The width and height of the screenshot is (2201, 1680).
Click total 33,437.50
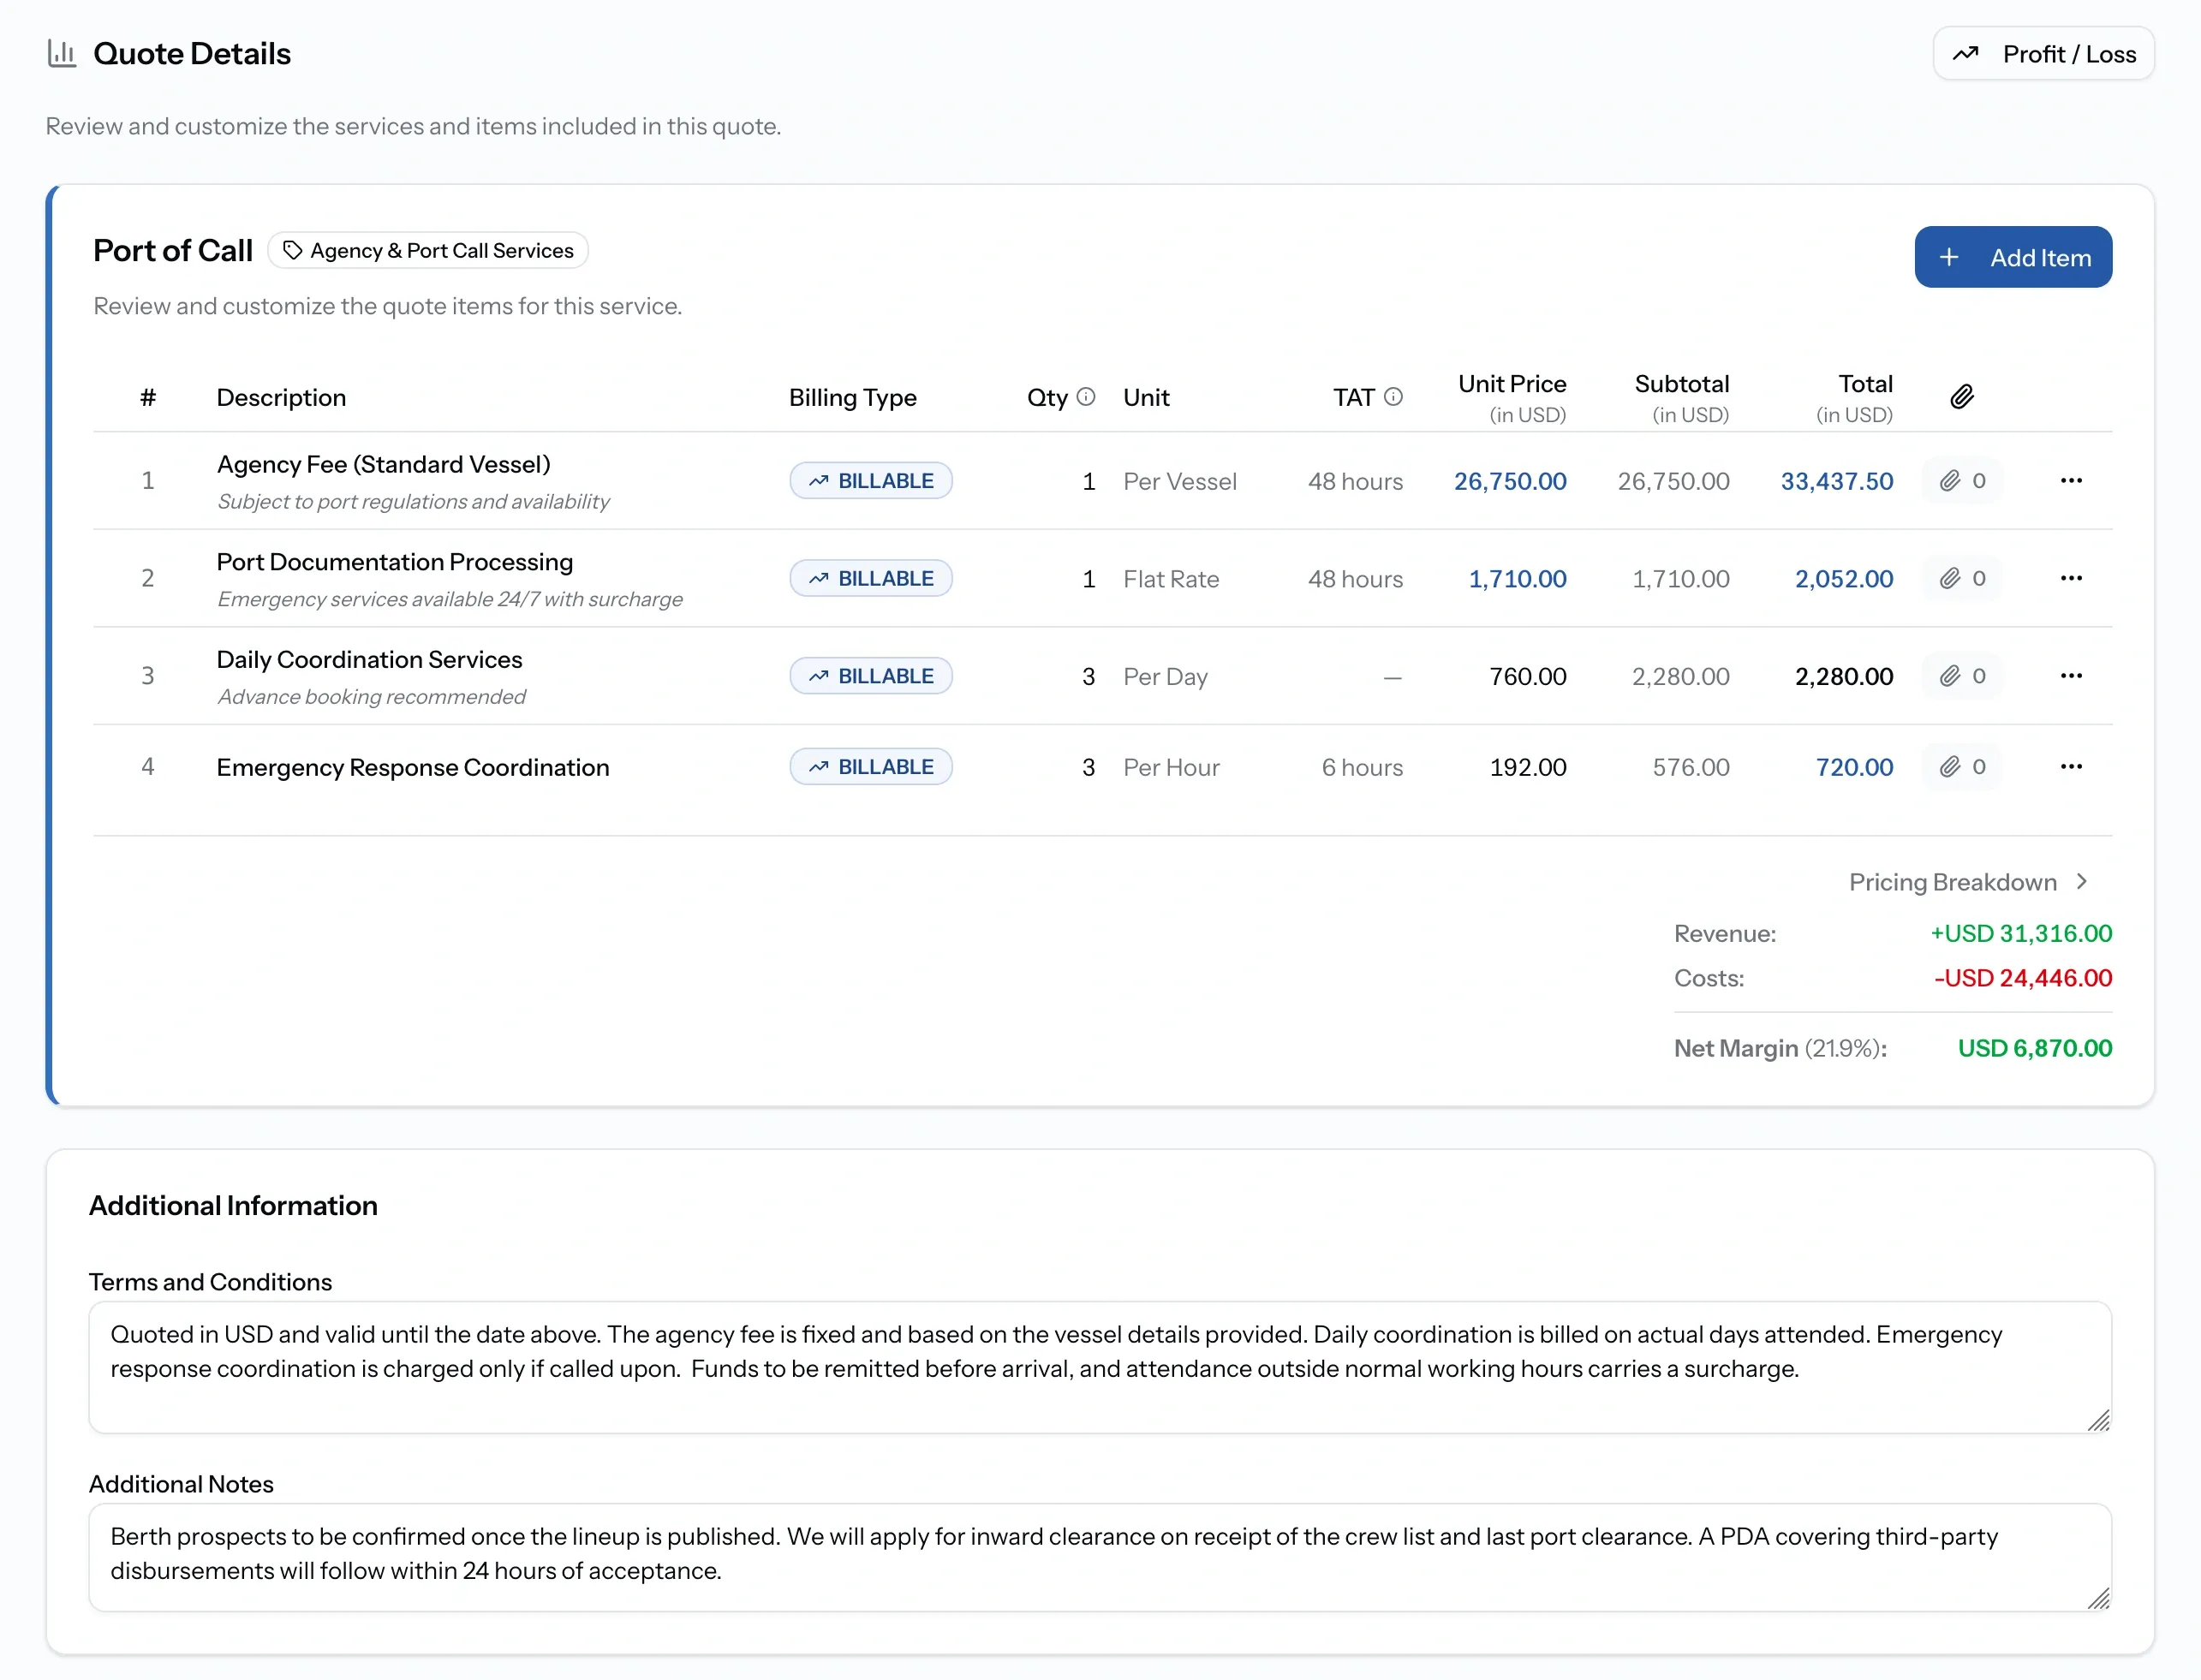click(1836, 481)
